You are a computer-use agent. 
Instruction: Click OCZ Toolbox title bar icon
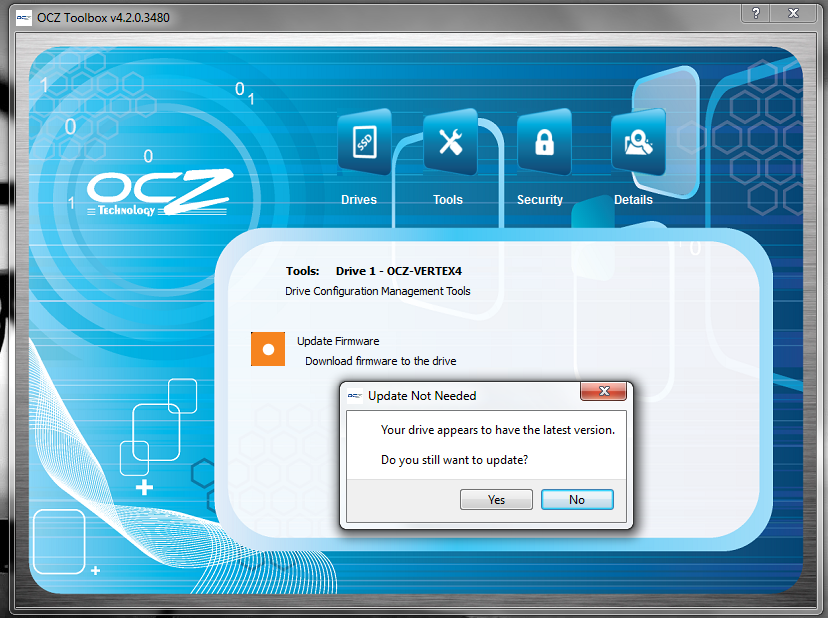coord(24,18)
